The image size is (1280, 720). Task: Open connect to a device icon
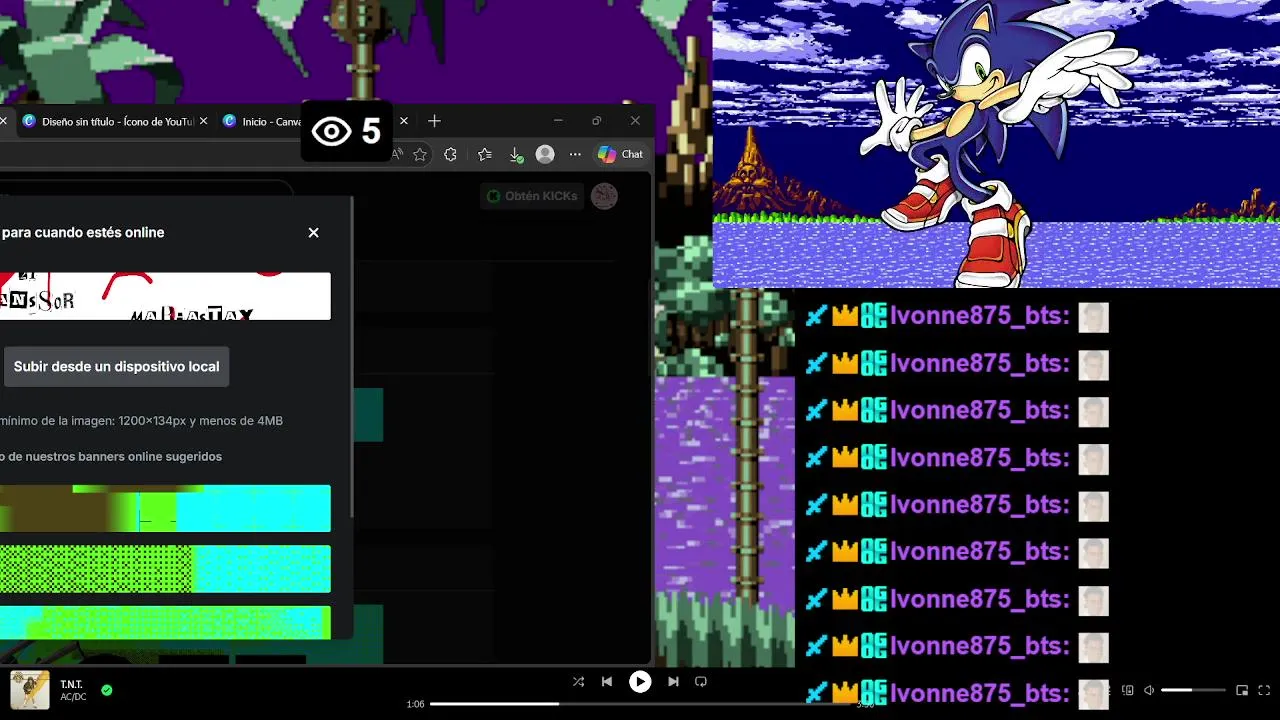point(1128,690)
